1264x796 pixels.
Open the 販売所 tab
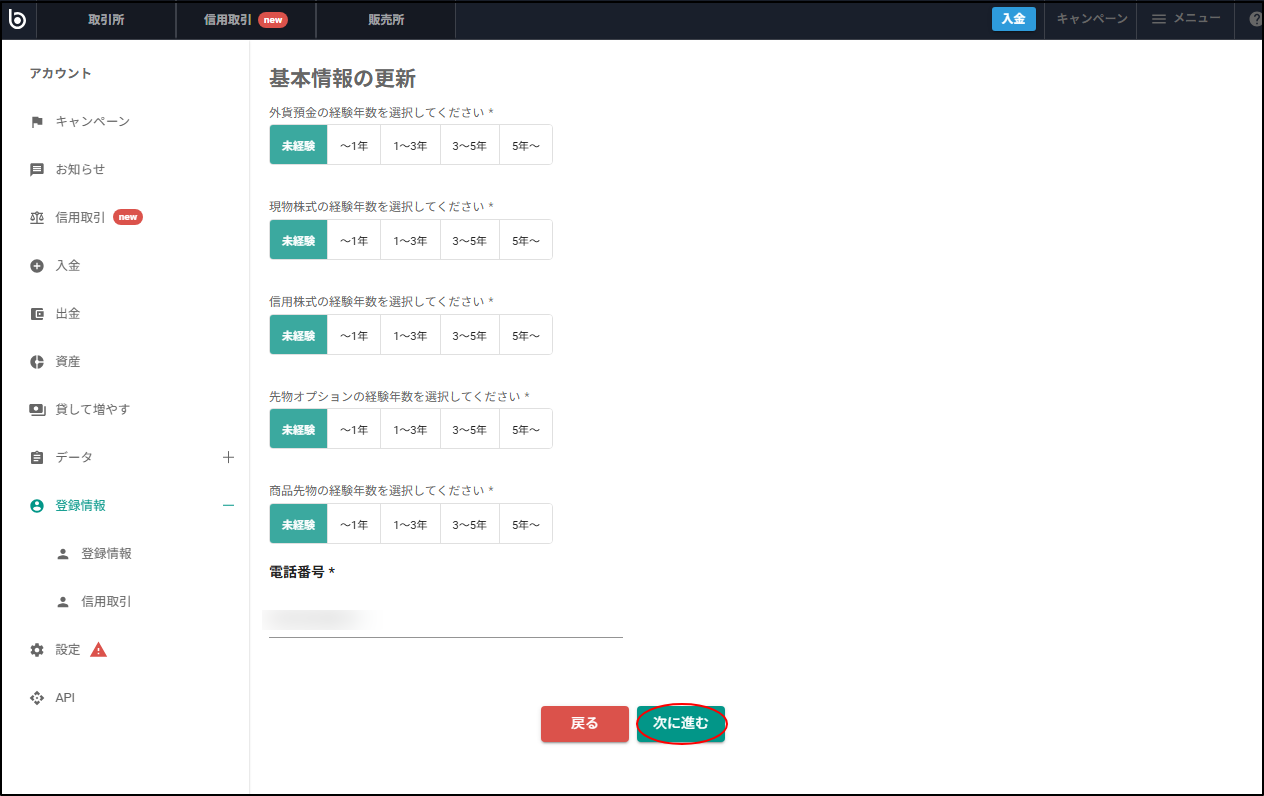[386, 19]
